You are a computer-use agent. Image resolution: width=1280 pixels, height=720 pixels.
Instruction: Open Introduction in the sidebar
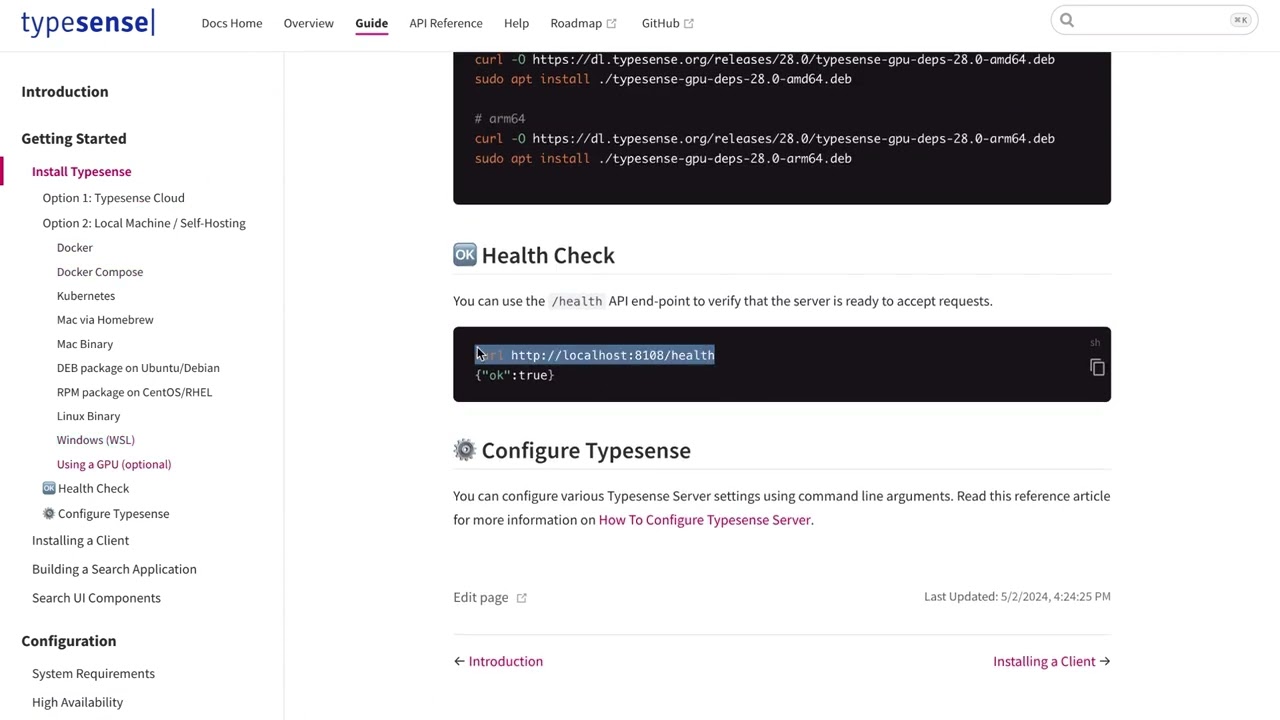click(x=65, y=91)
